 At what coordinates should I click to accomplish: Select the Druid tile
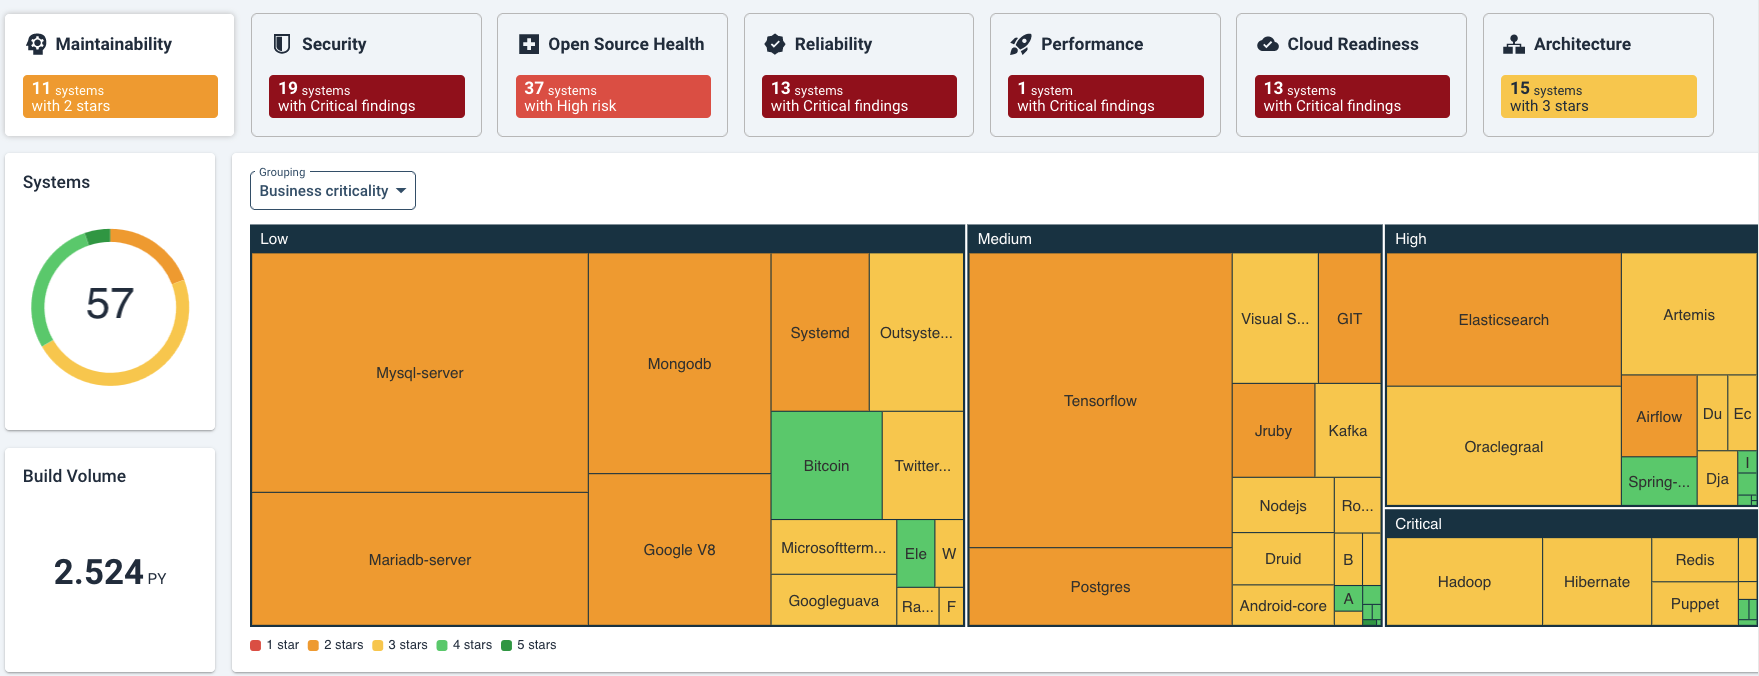click(x=1283, y=559)
